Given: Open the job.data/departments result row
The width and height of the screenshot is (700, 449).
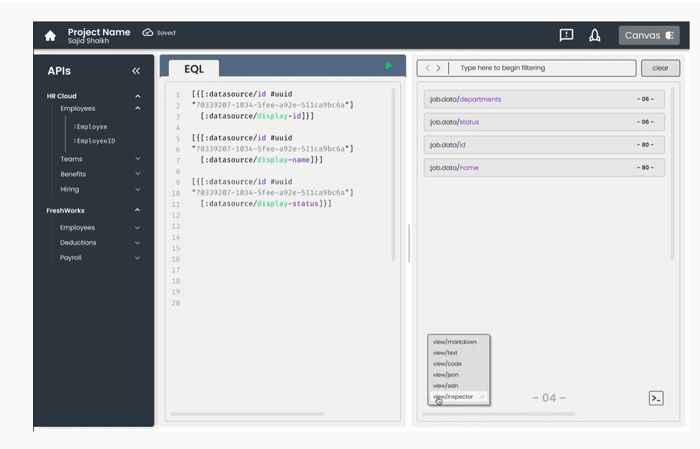Looking at the screenshot, I should [x=544, y=99].
